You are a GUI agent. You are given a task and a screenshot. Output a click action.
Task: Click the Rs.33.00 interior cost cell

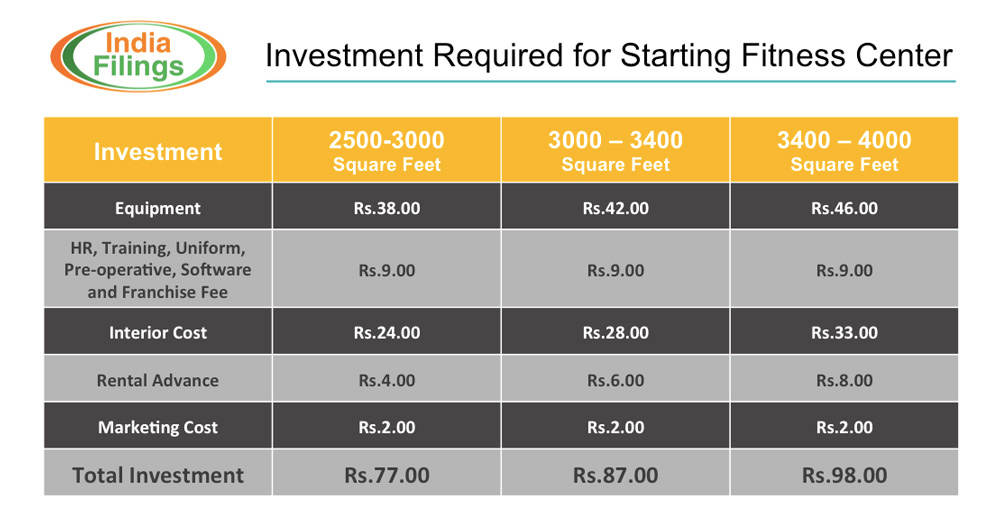[x=844, y=332]
